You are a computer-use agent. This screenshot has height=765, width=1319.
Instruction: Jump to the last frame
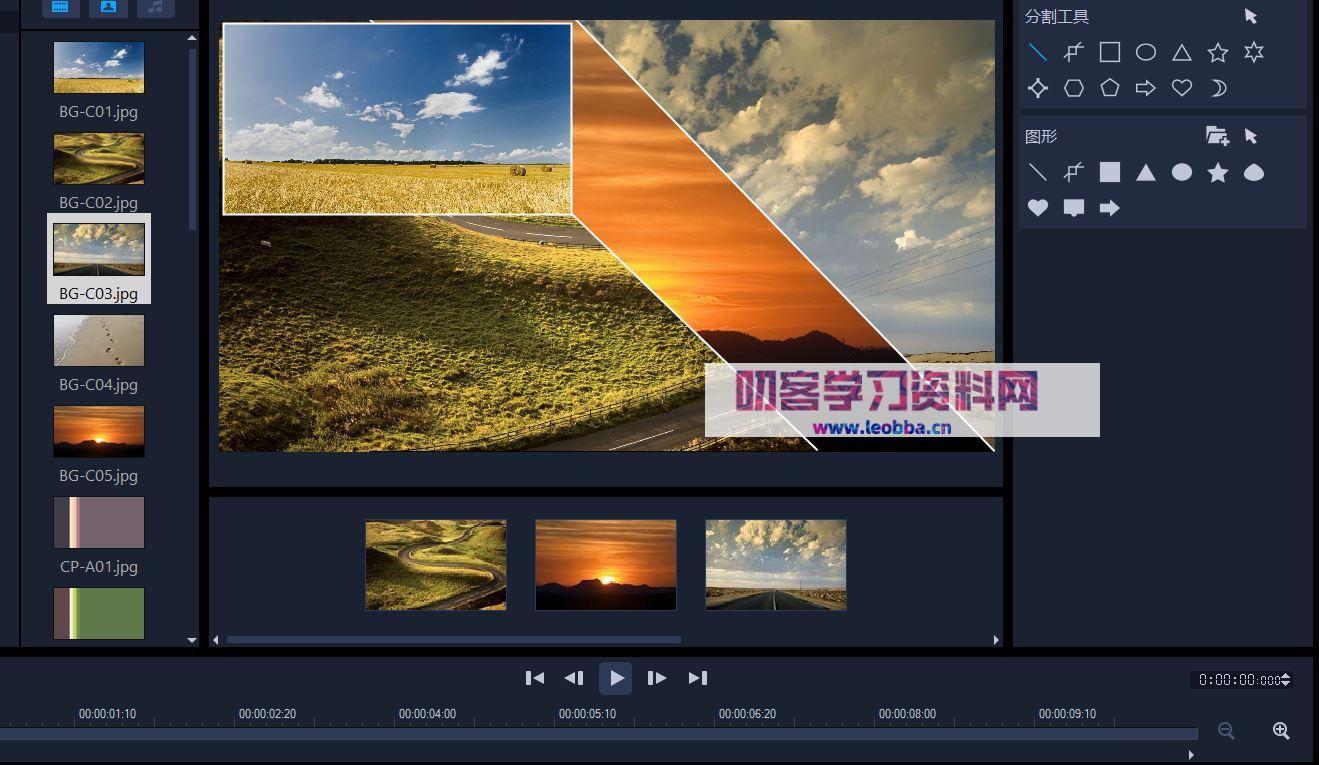(697, 678)
